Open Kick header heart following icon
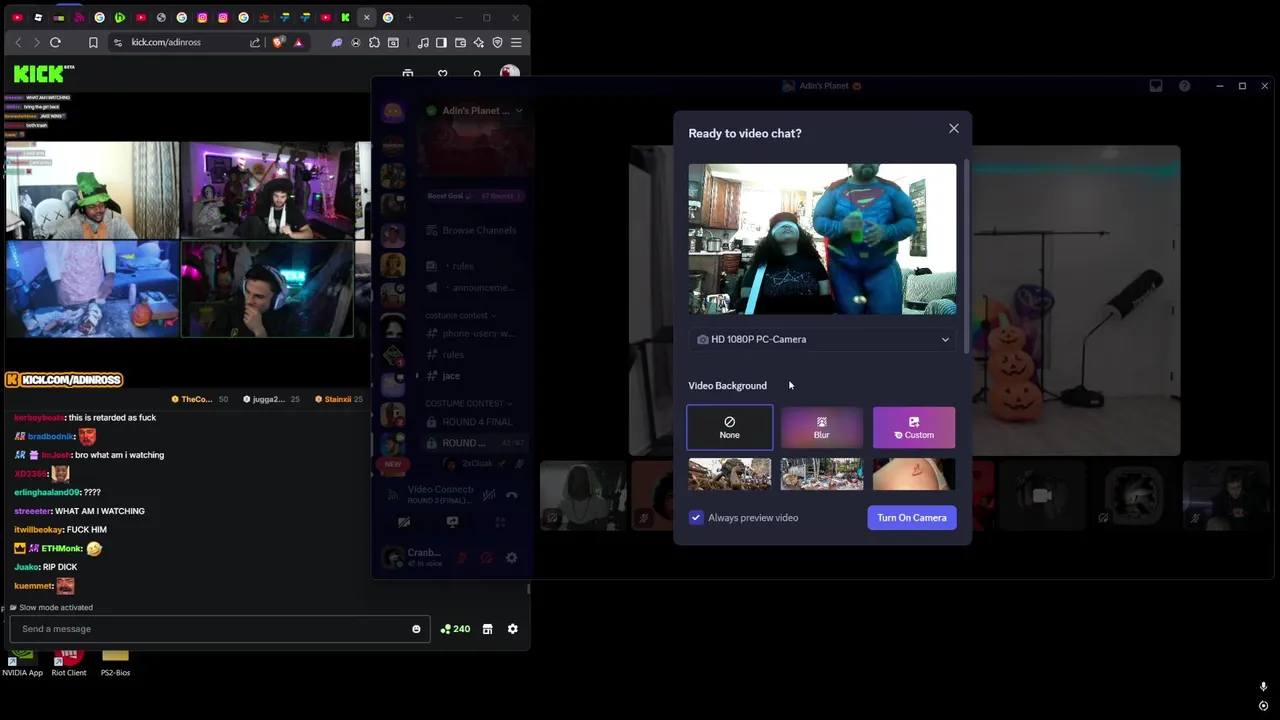1280x720 pixels. coord(443,73)
